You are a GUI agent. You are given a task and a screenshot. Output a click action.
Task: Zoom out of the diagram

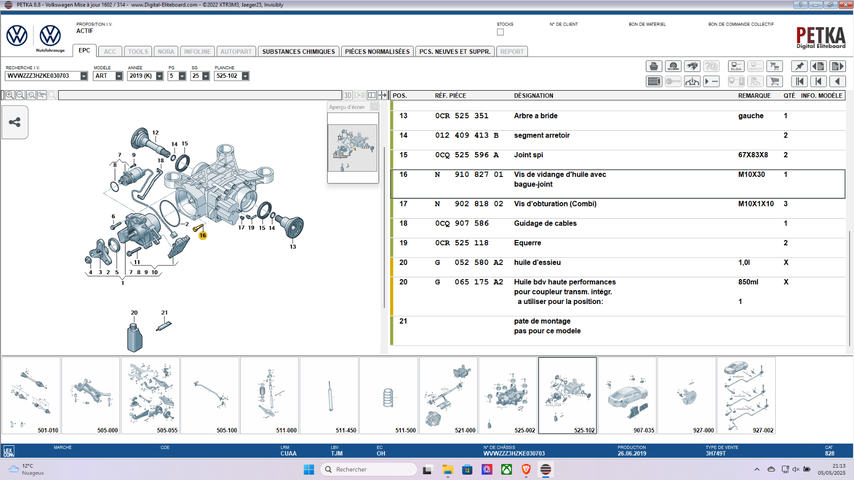pyautogui.click(x=20, y=95)
